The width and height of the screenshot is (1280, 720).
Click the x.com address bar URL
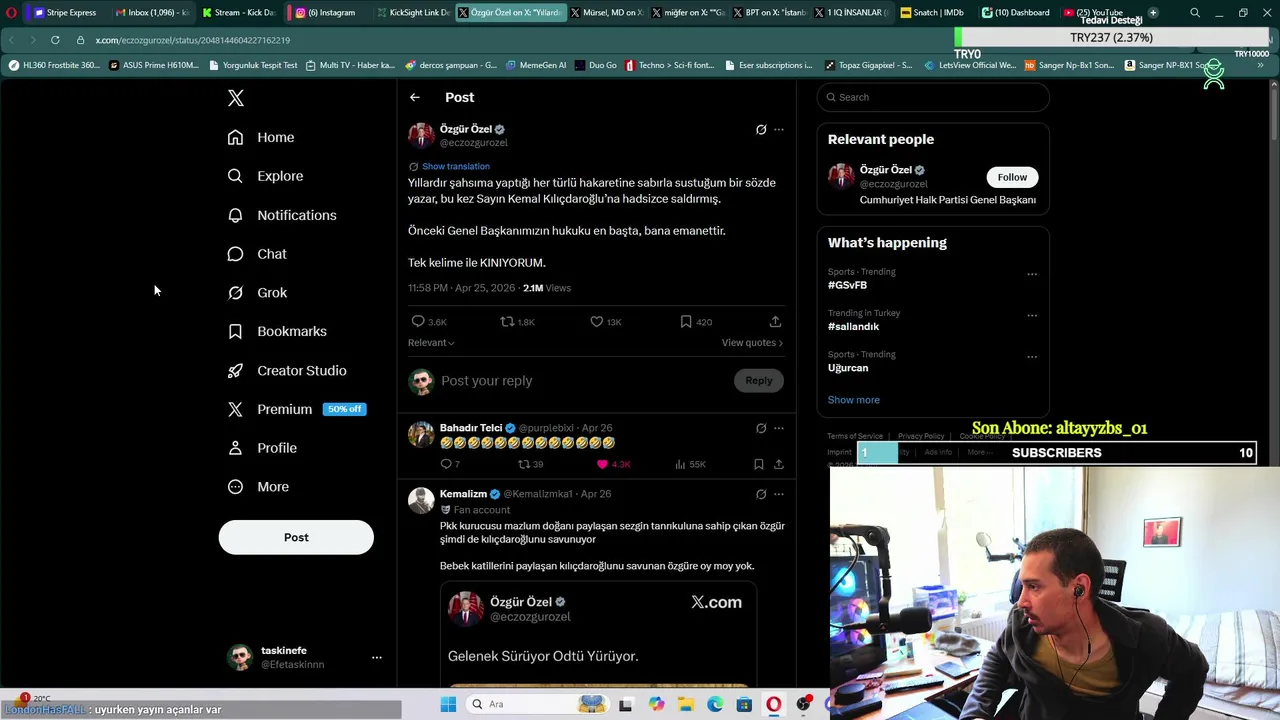click(x=192, y=40)
